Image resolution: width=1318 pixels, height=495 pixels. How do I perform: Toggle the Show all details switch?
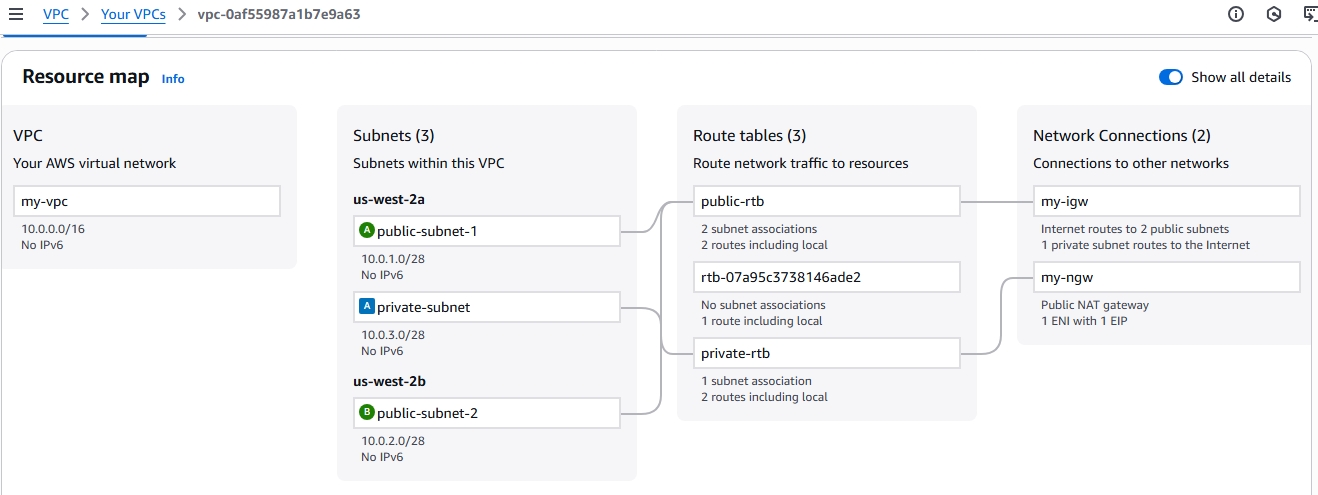coord(1170,77)
